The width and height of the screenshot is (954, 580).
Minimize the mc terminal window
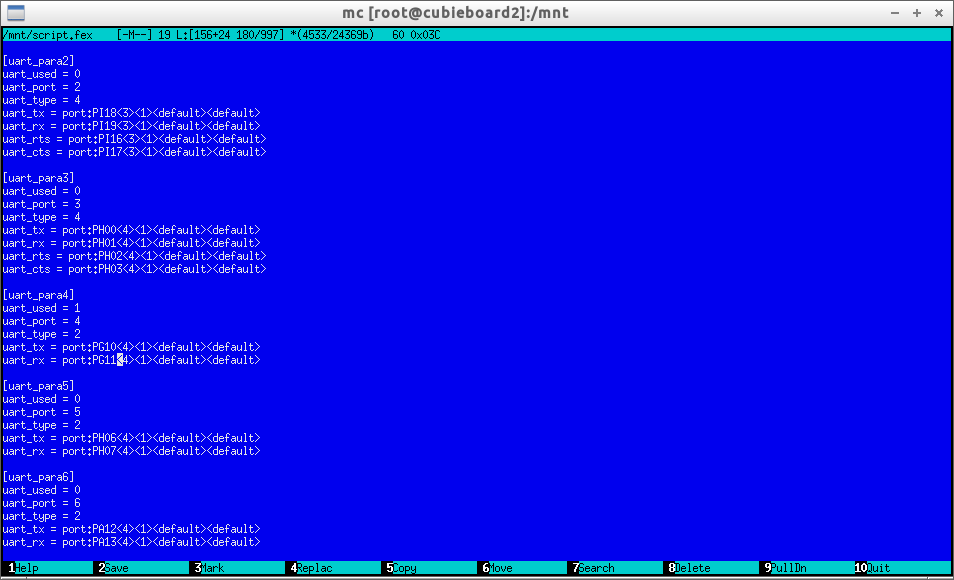coord(896,13)
